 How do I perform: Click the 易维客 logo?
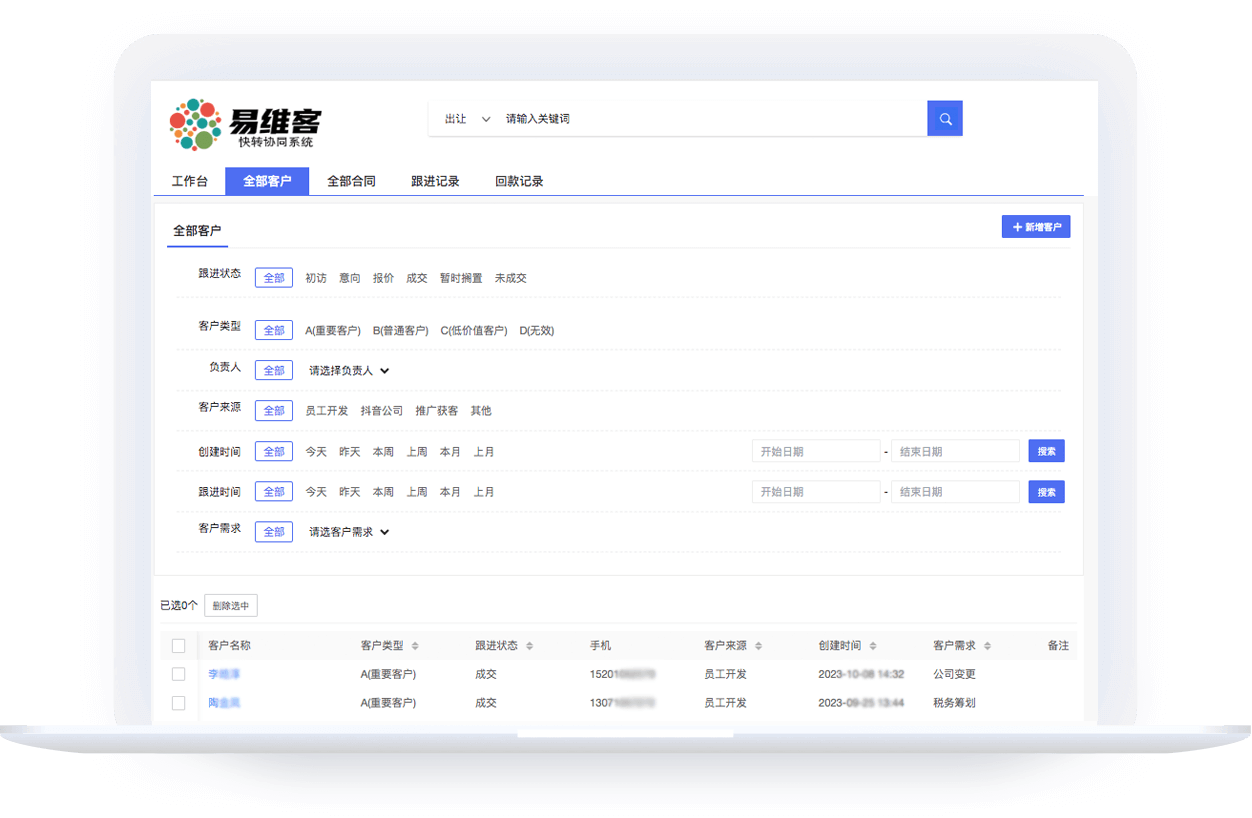(246, 125)
